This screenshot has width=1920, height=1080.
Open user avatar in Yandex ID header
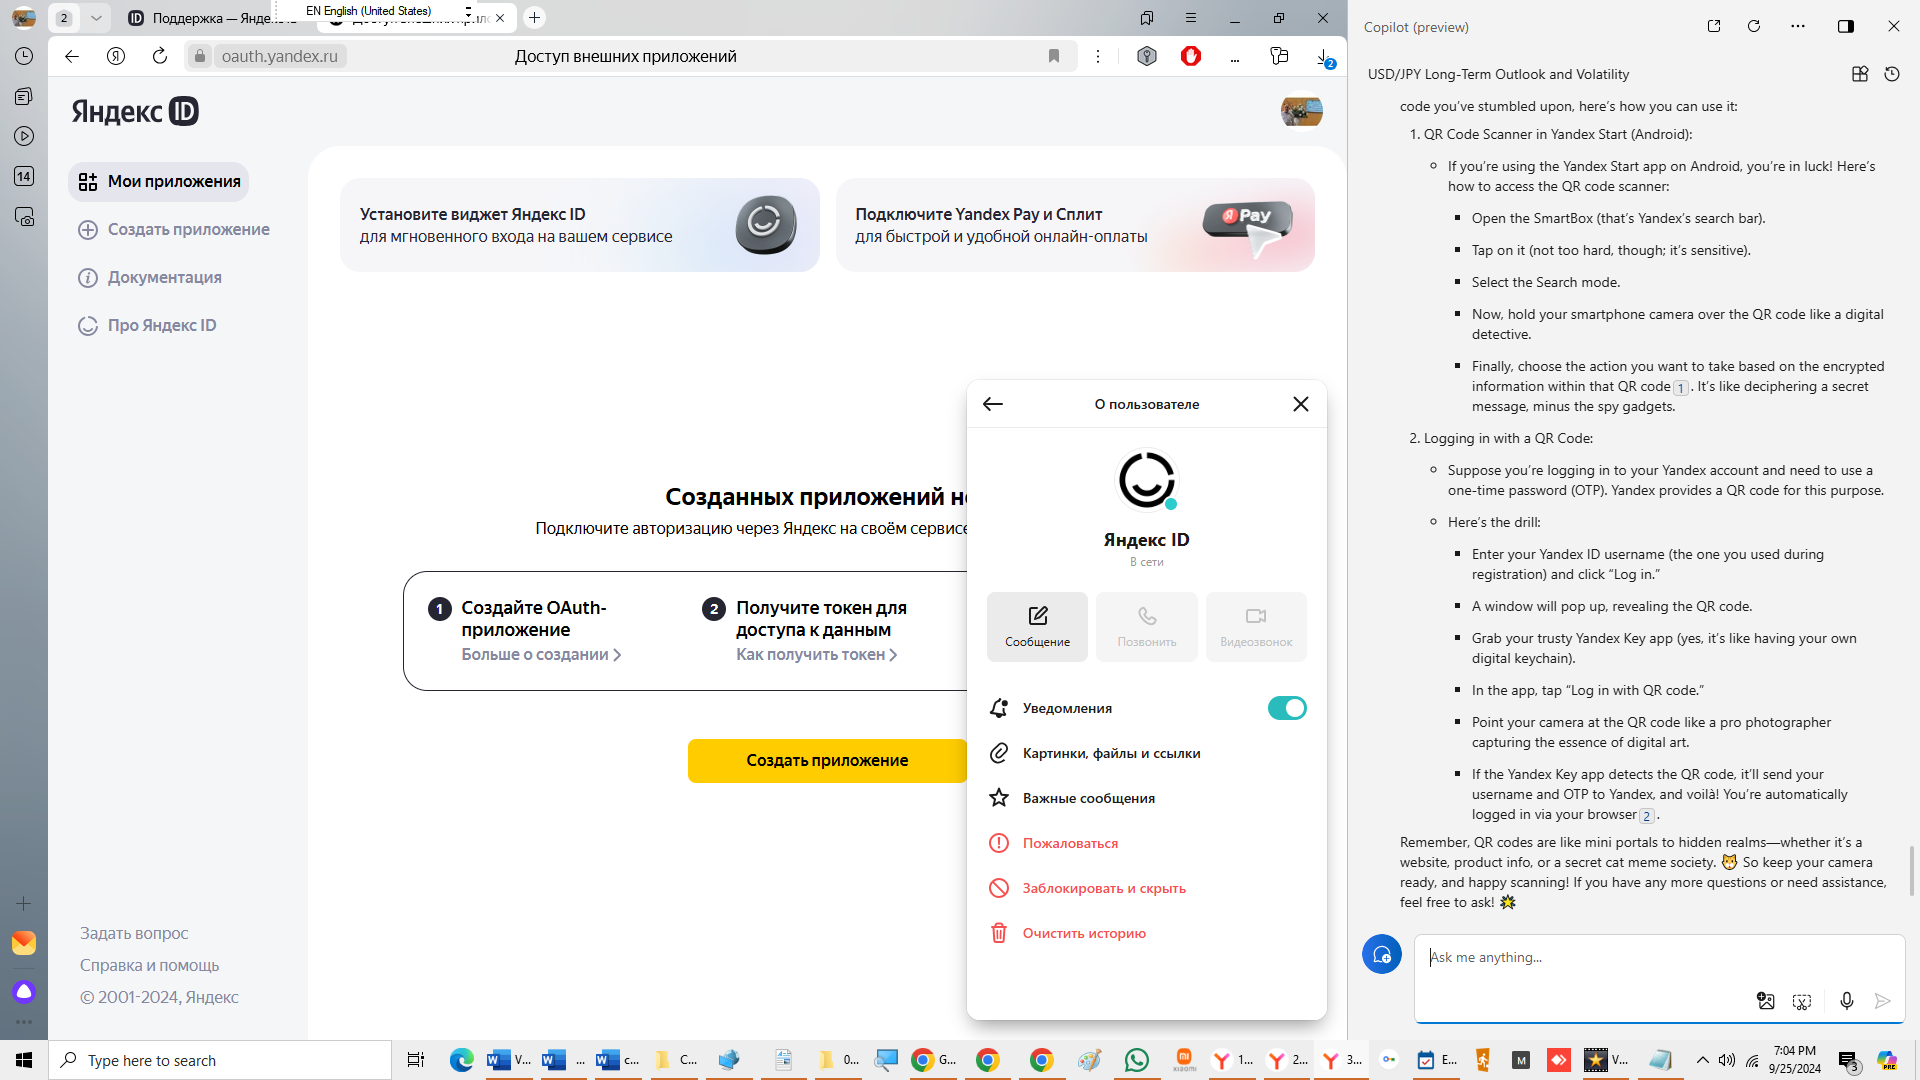tap(1301, 111)
